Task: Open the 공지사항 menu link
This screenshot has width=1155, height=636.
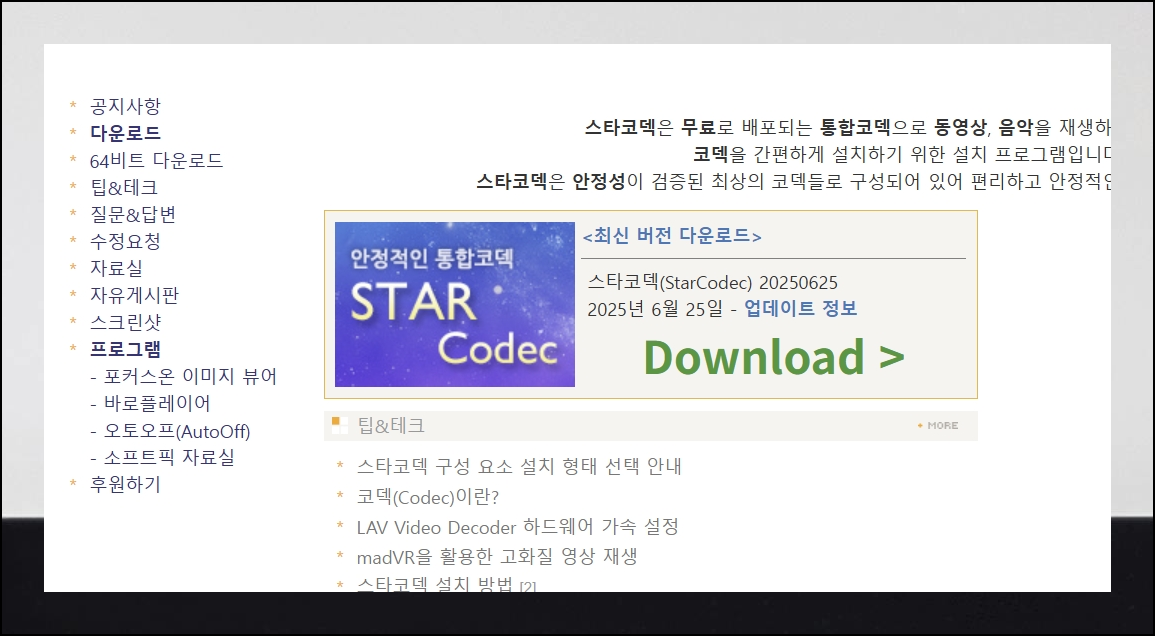Action: (x=125, y=106)
